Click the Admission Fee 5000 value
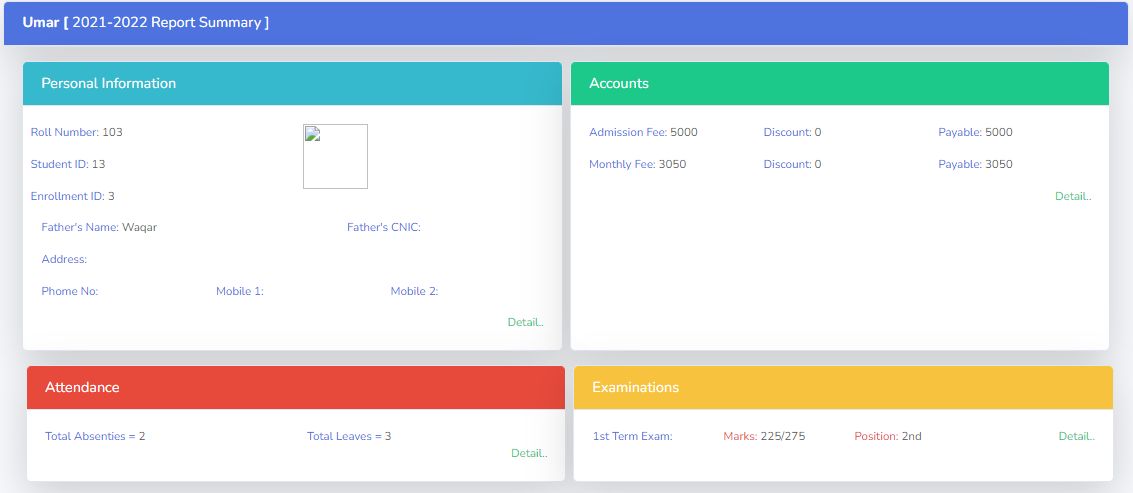 click(643, 132)
